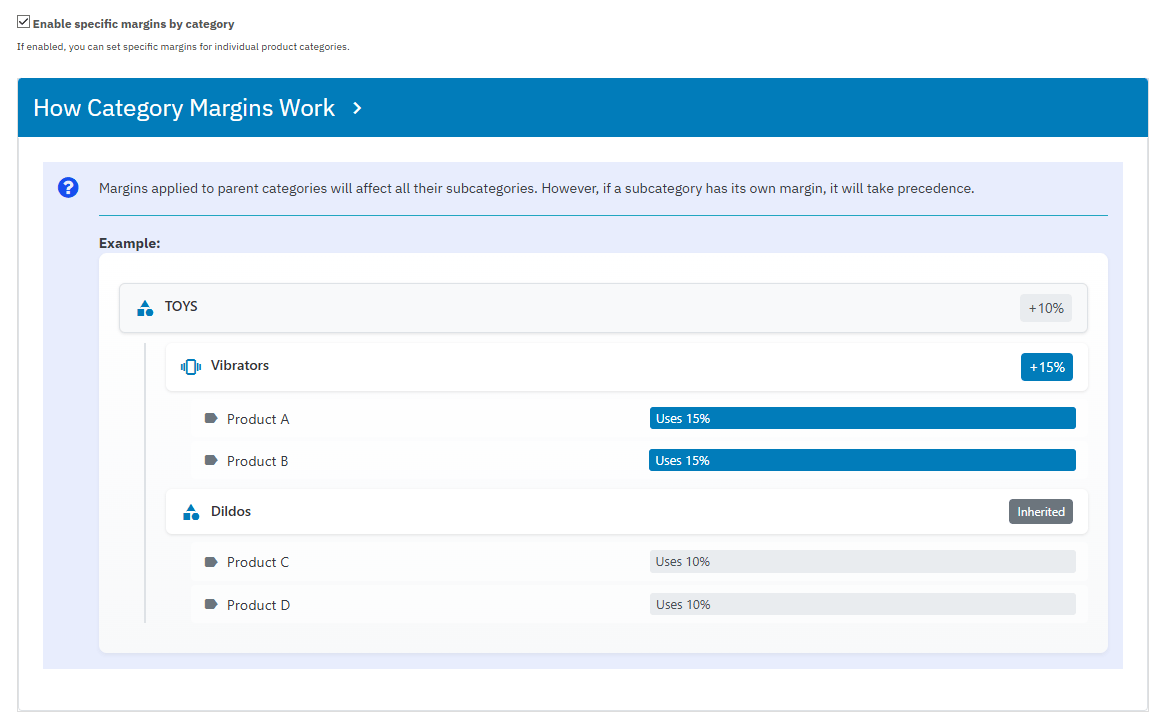The height and width of the screenshot is (724, 1163).
Task: Click the tag icon beside Product C
Action: coord(211,562)
